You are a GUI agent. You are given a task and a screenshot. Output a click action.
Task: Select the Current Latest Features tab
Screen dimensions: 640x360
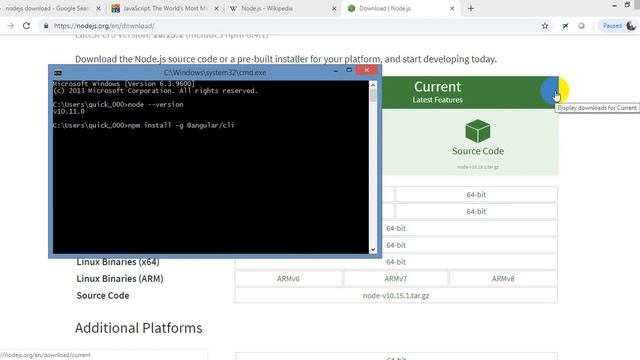437,92
